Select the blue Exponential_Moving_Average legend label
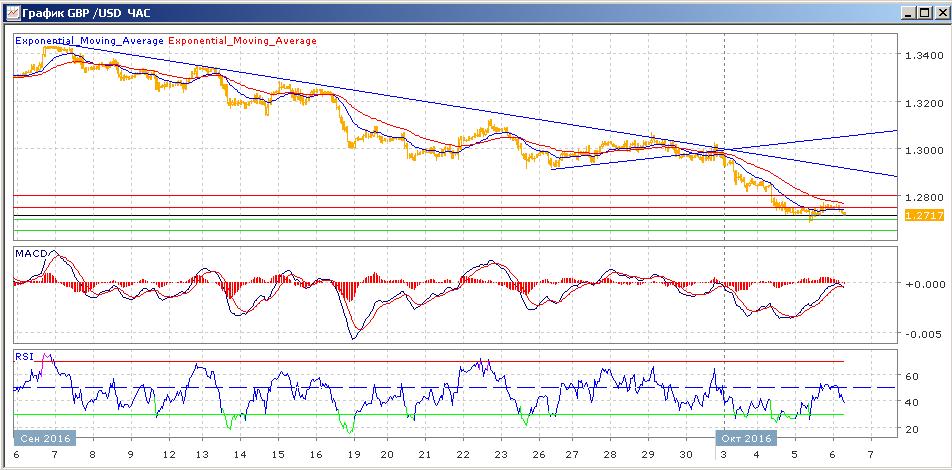952x470 pixels. (89, 41)
